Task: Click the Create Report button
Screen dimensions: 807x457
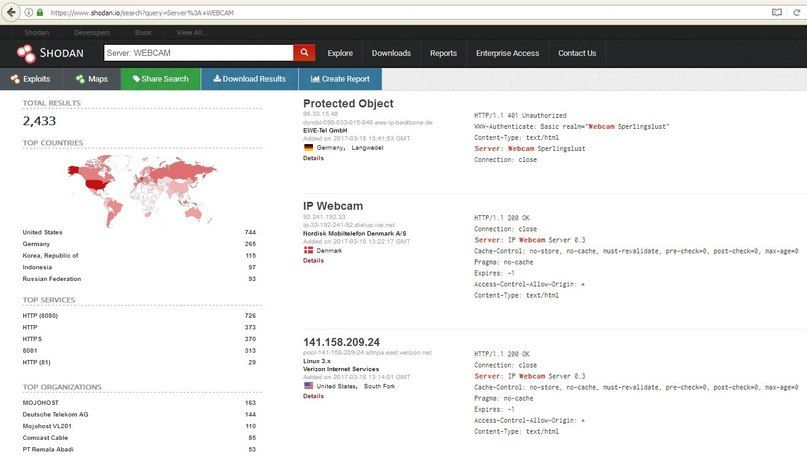Action: 340,79
